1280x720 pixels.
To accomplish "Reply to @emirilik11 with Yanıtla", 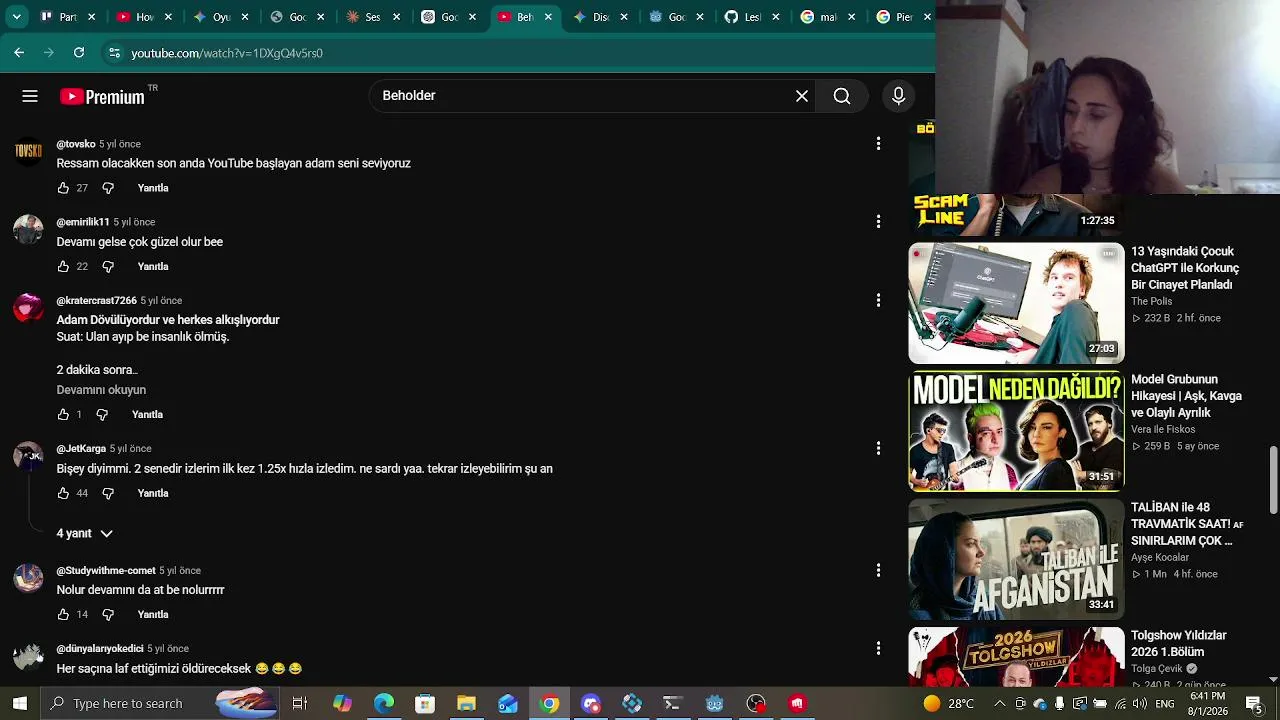I will [153, 267].
